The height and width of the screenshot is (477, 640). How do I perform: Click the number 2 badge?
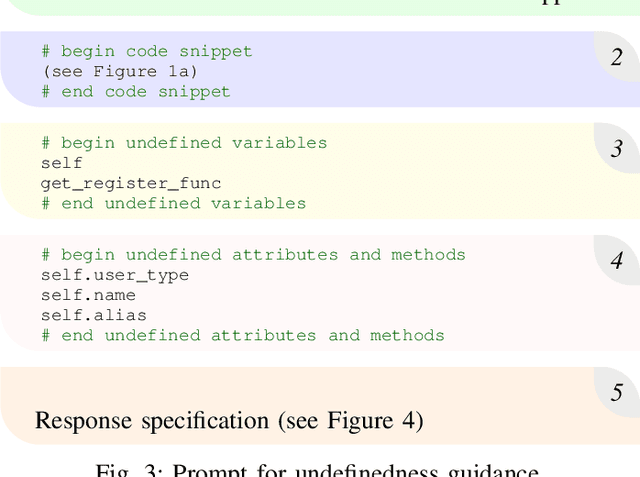[617, 57]
